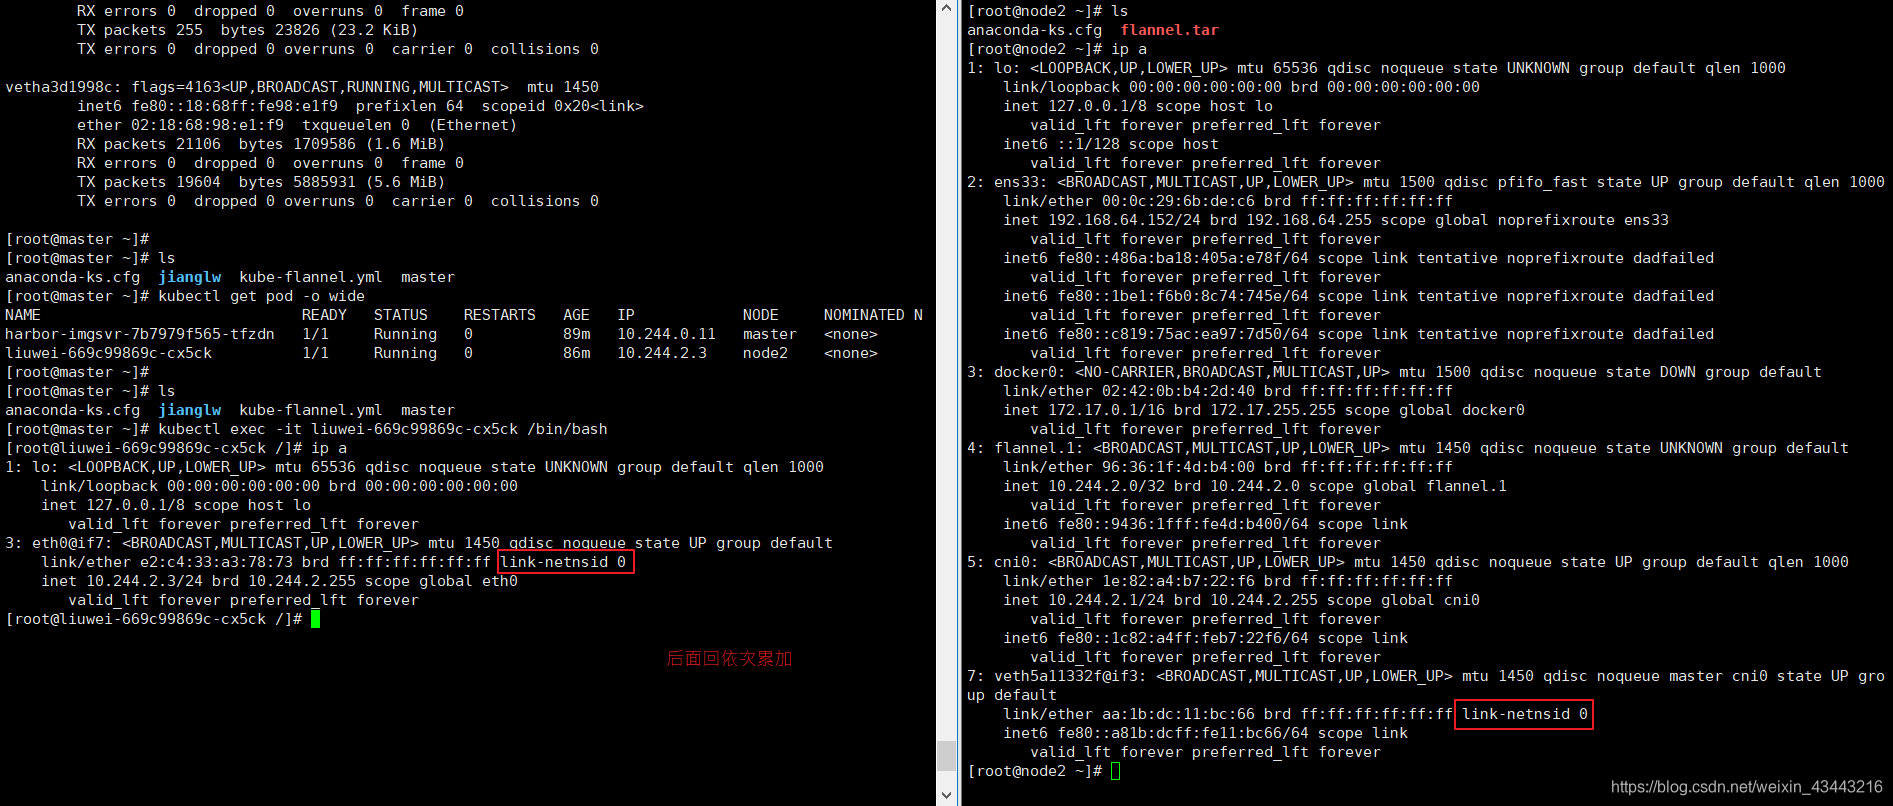Click the red flannel.tar filename
The image size is (1893, 806).
click(1169, 30)
